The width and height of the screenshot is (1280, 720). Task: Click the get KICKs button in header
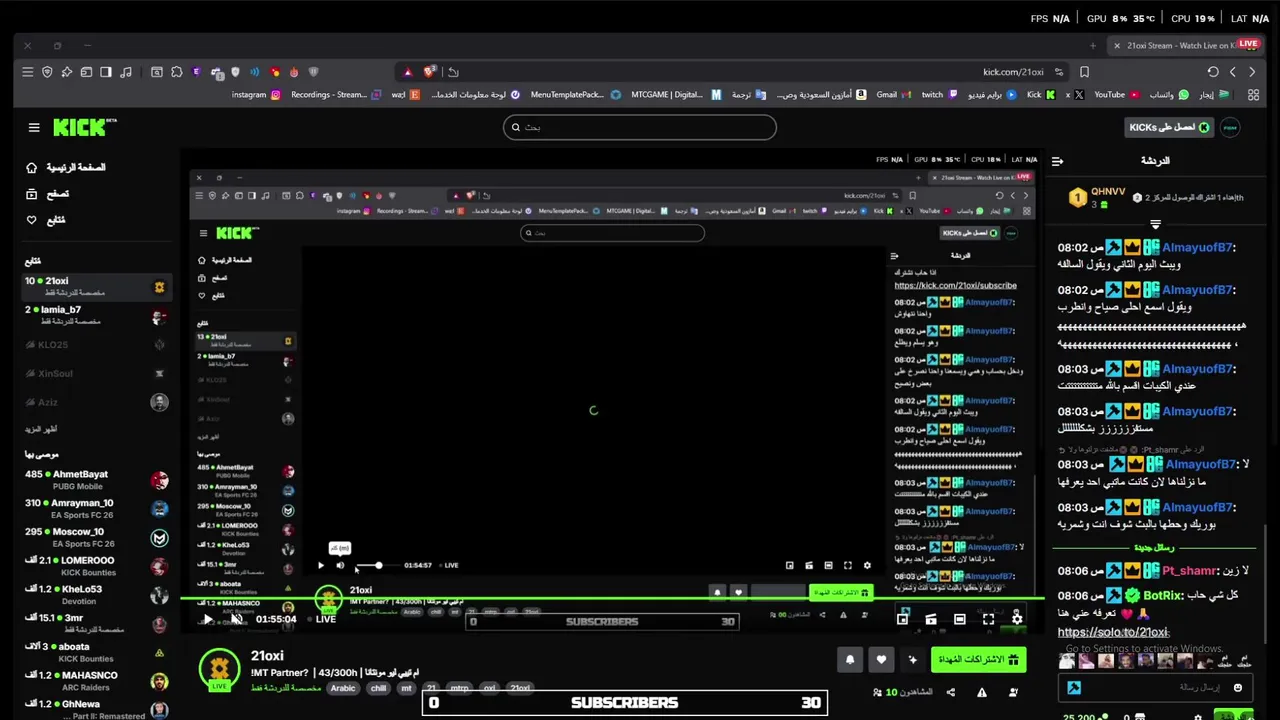pos(1169,127)
